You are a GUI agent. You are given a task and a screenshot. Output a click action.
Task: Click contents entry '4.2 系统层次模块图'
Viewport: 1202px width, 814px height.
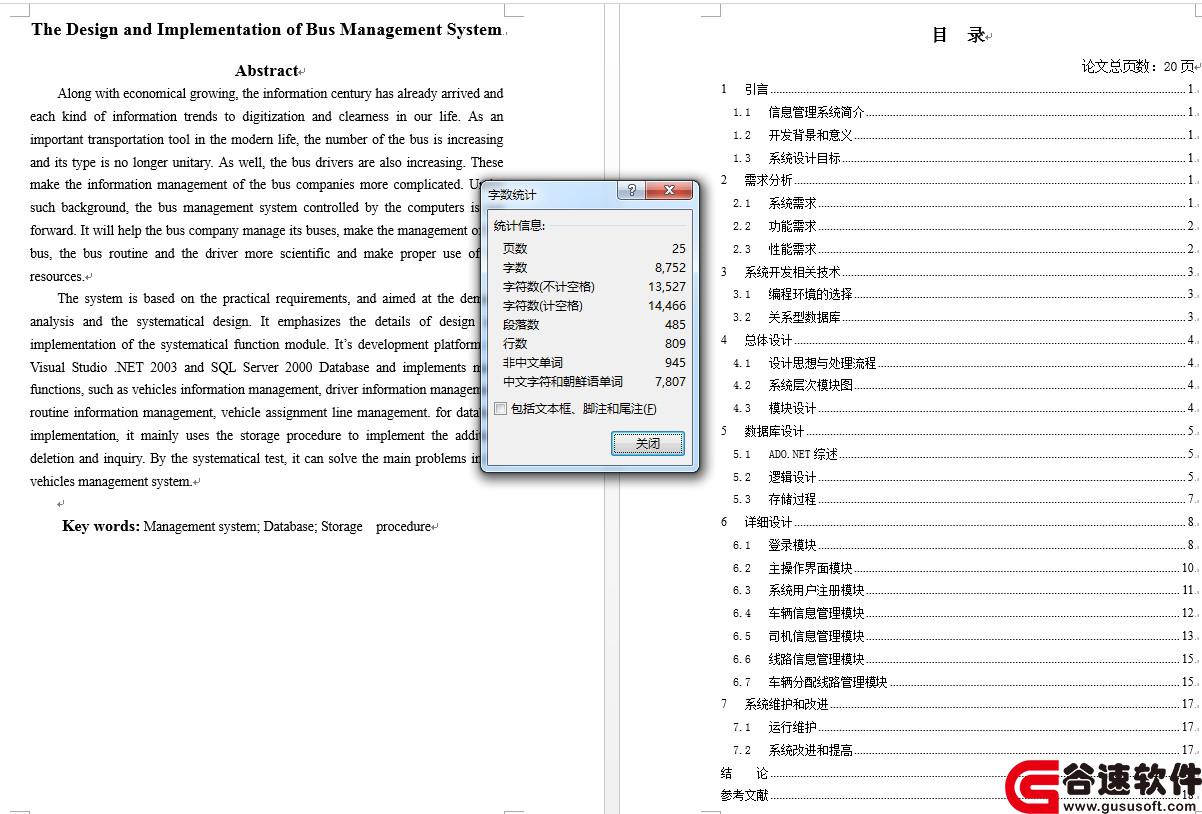[964, 386]
